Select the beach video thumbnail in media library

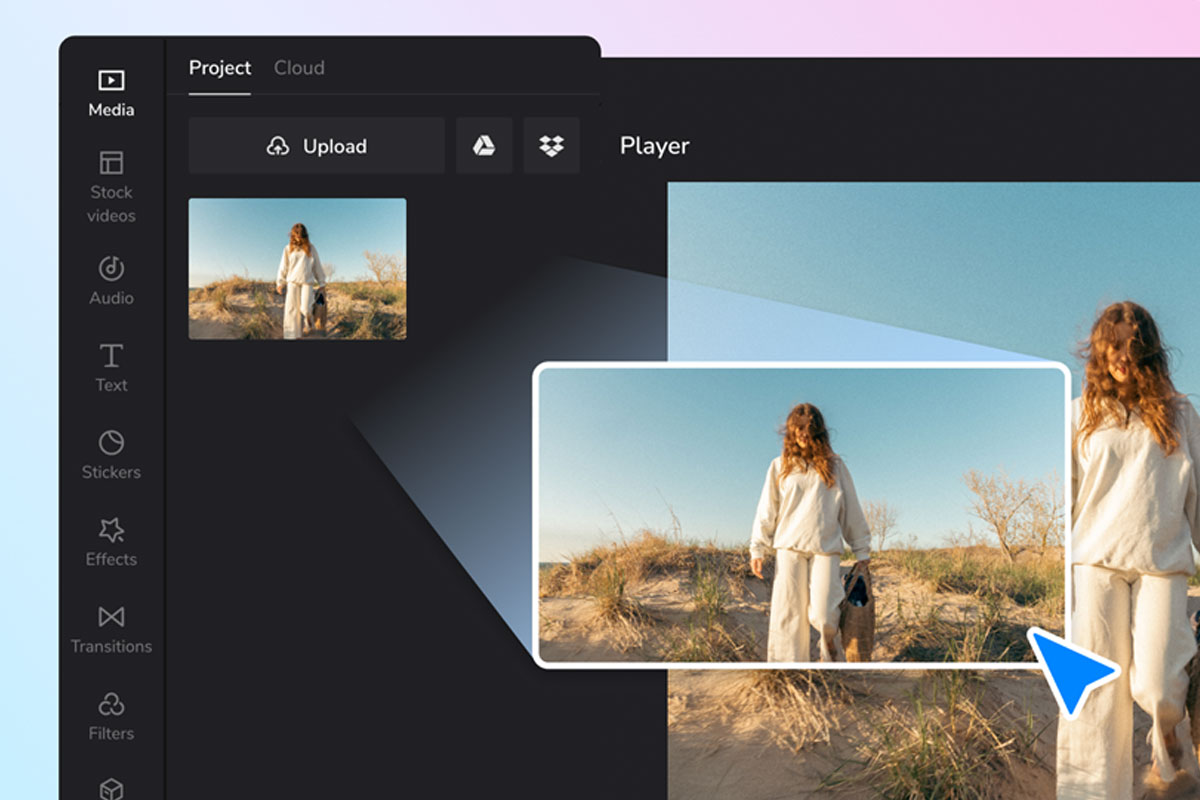click(298, 269)
